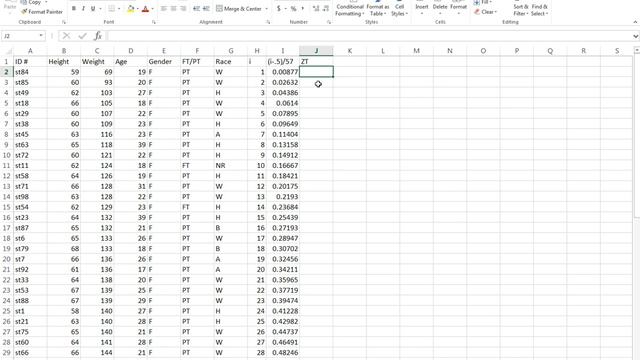Image resolution: width=640 pixels, height=360 pixels.
Task: Open the Borders dropdown arrow
Action: tap(119, 9)
